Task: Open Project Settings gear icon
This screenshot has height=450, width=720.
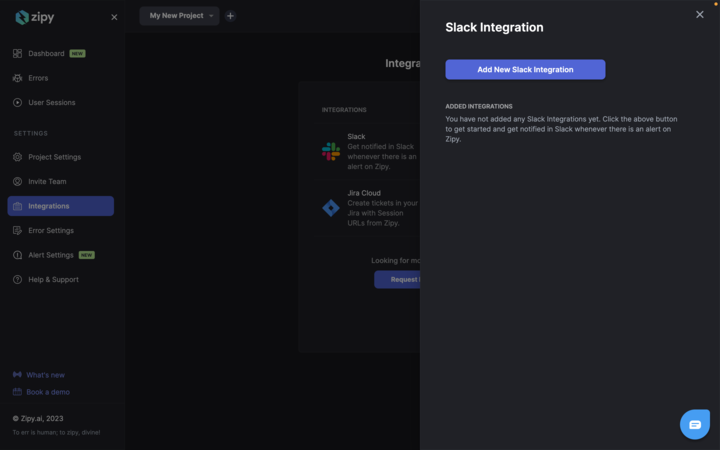Action: [18, 157]
